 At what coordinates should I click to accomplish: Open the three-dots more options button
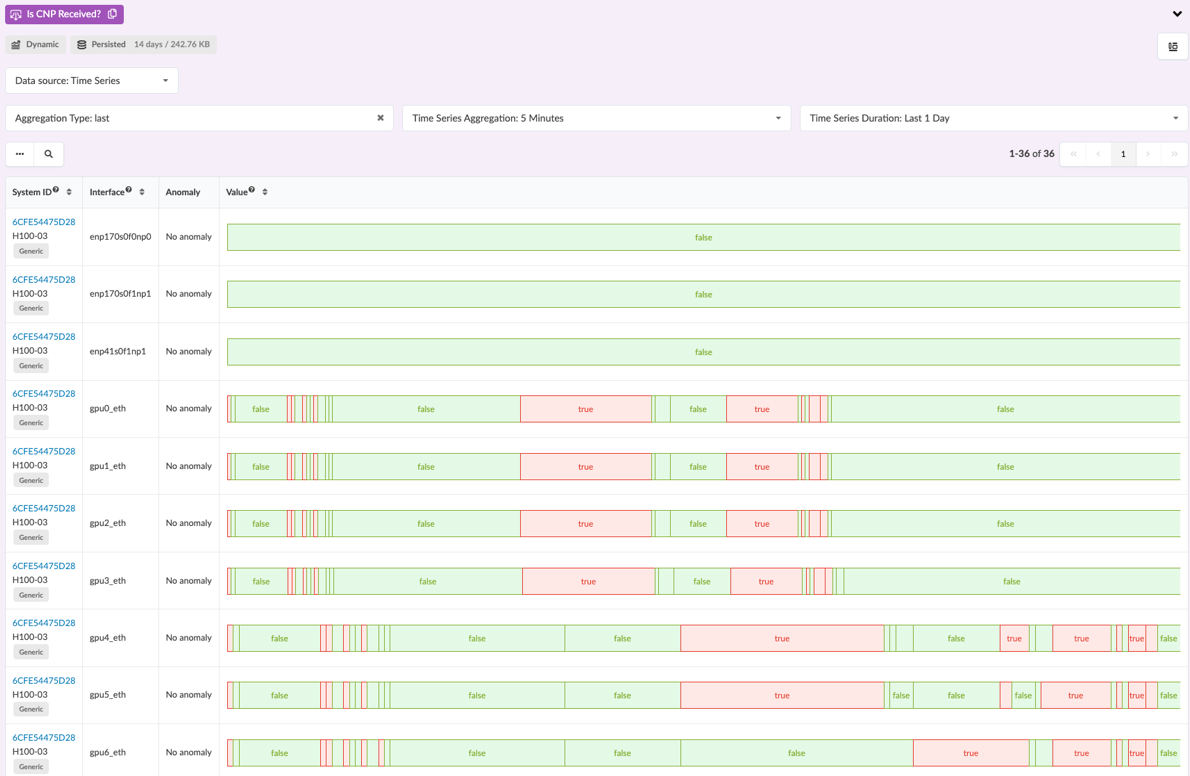point(20,153)
